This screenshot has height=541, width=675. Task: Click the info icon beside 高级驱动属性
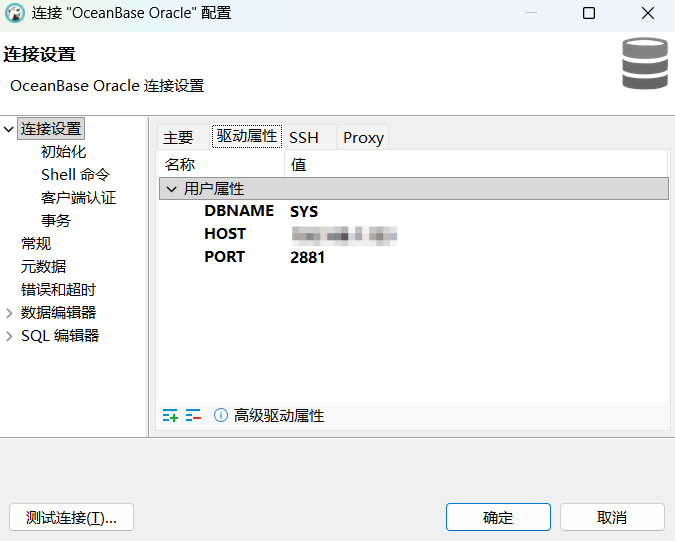(220, 415)
